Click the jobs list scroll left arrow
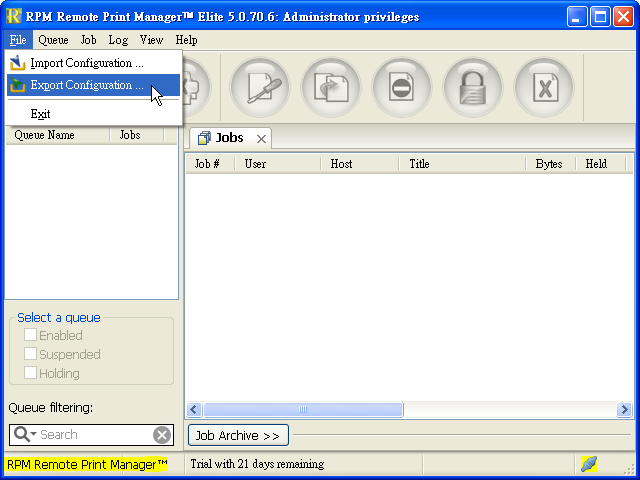The height and width of the screenshot is (480, 640). [194, 409]
